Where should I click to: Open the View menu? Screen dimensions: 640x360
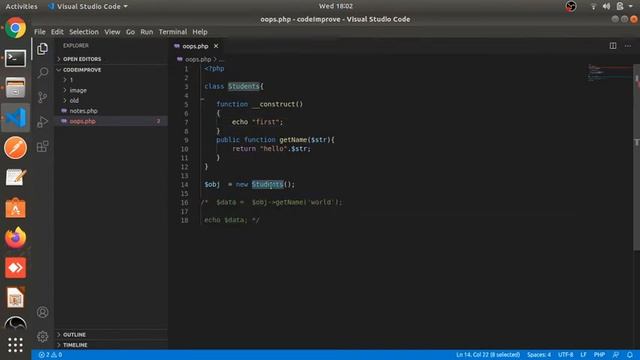112,32
